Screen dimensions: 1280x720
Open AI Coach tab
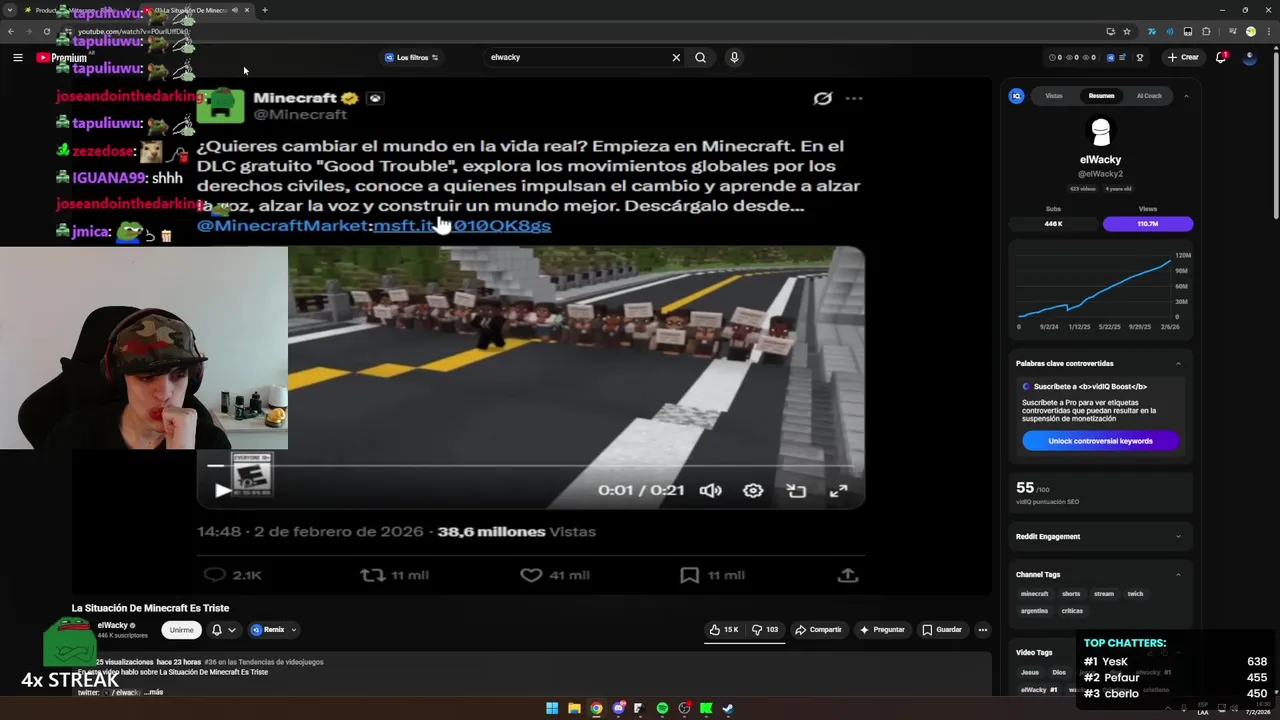click(1149, 96)
